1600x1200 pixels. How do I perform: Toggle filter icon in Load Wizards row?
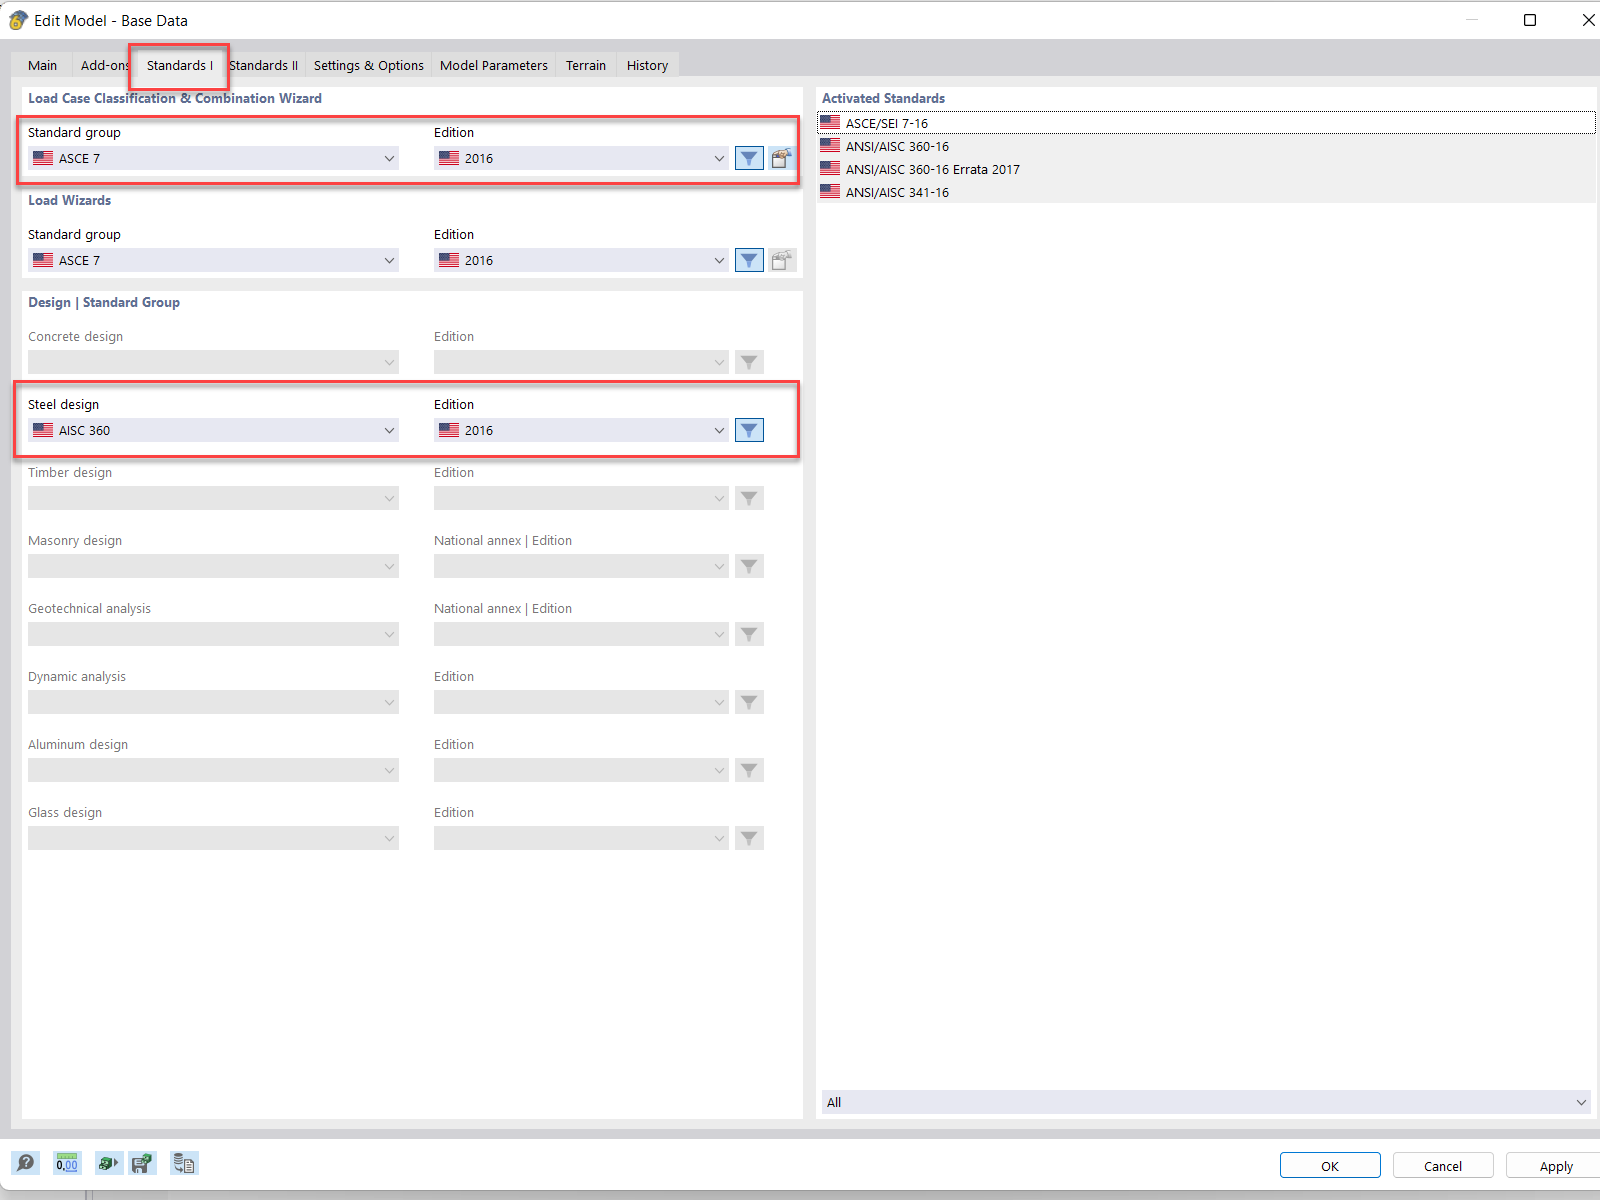click(x=749, y=260)
